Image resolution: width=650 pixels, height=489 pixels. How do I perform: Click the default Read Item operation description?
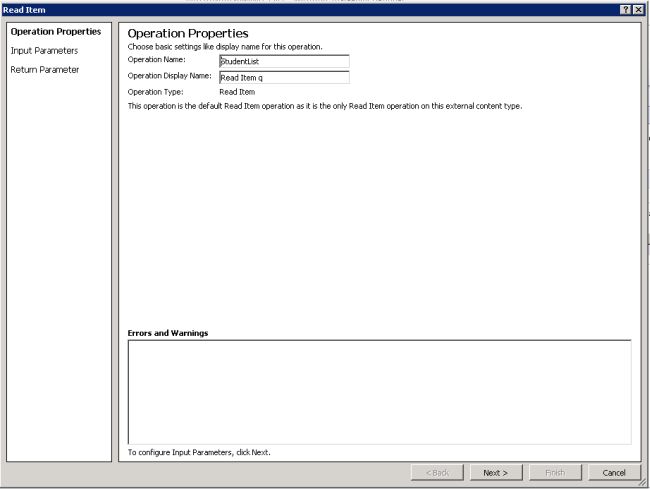(x=325, y=106)
